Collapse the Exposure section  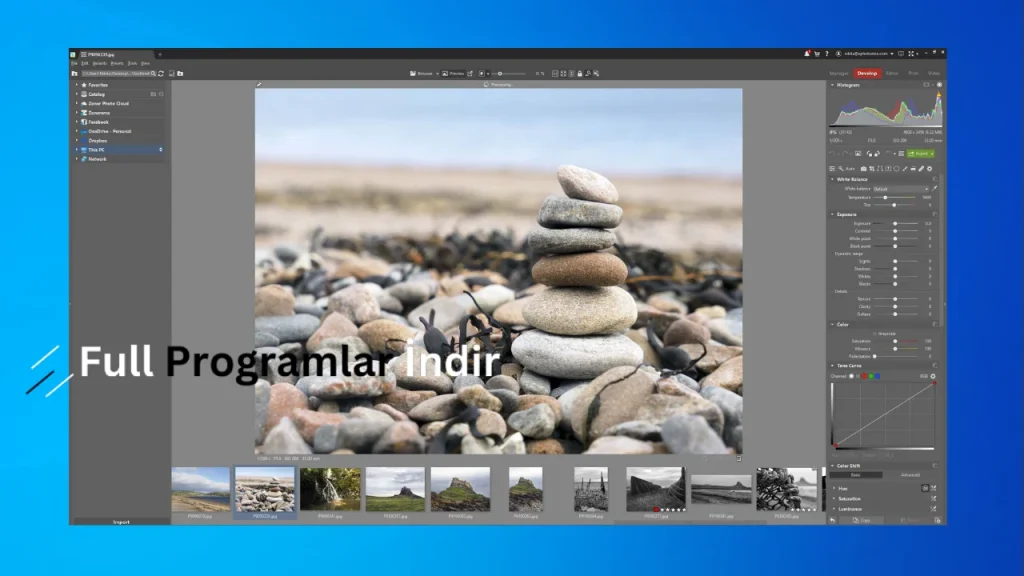click(x=832, y=214)
